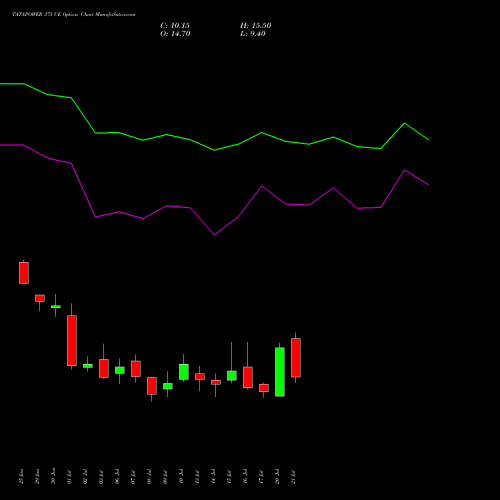Click the 01 Jul date label
Screen dimensions: 500x500
(69, 476)
